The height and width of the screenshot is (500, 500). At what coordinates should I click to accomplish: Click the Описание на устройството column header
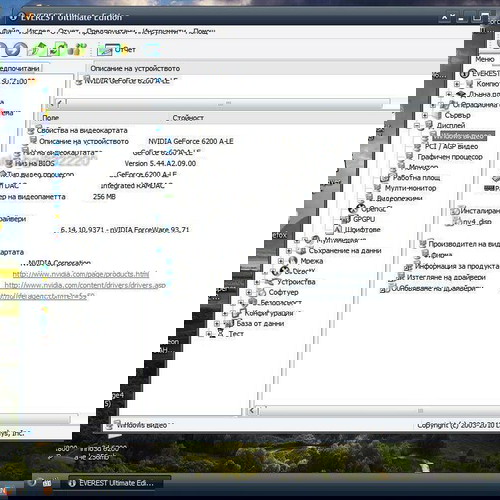pyautogui.click(x=135, y=68)
